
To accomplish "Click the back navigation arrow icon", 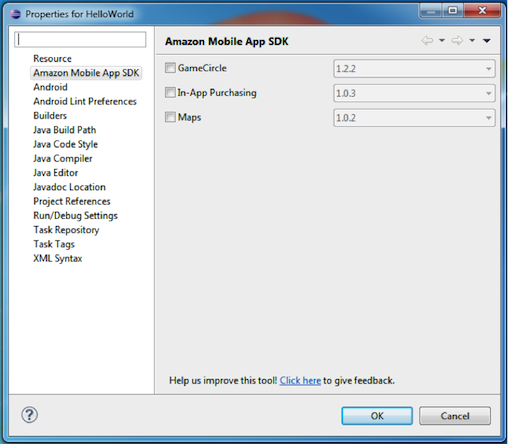I will 427,41.
